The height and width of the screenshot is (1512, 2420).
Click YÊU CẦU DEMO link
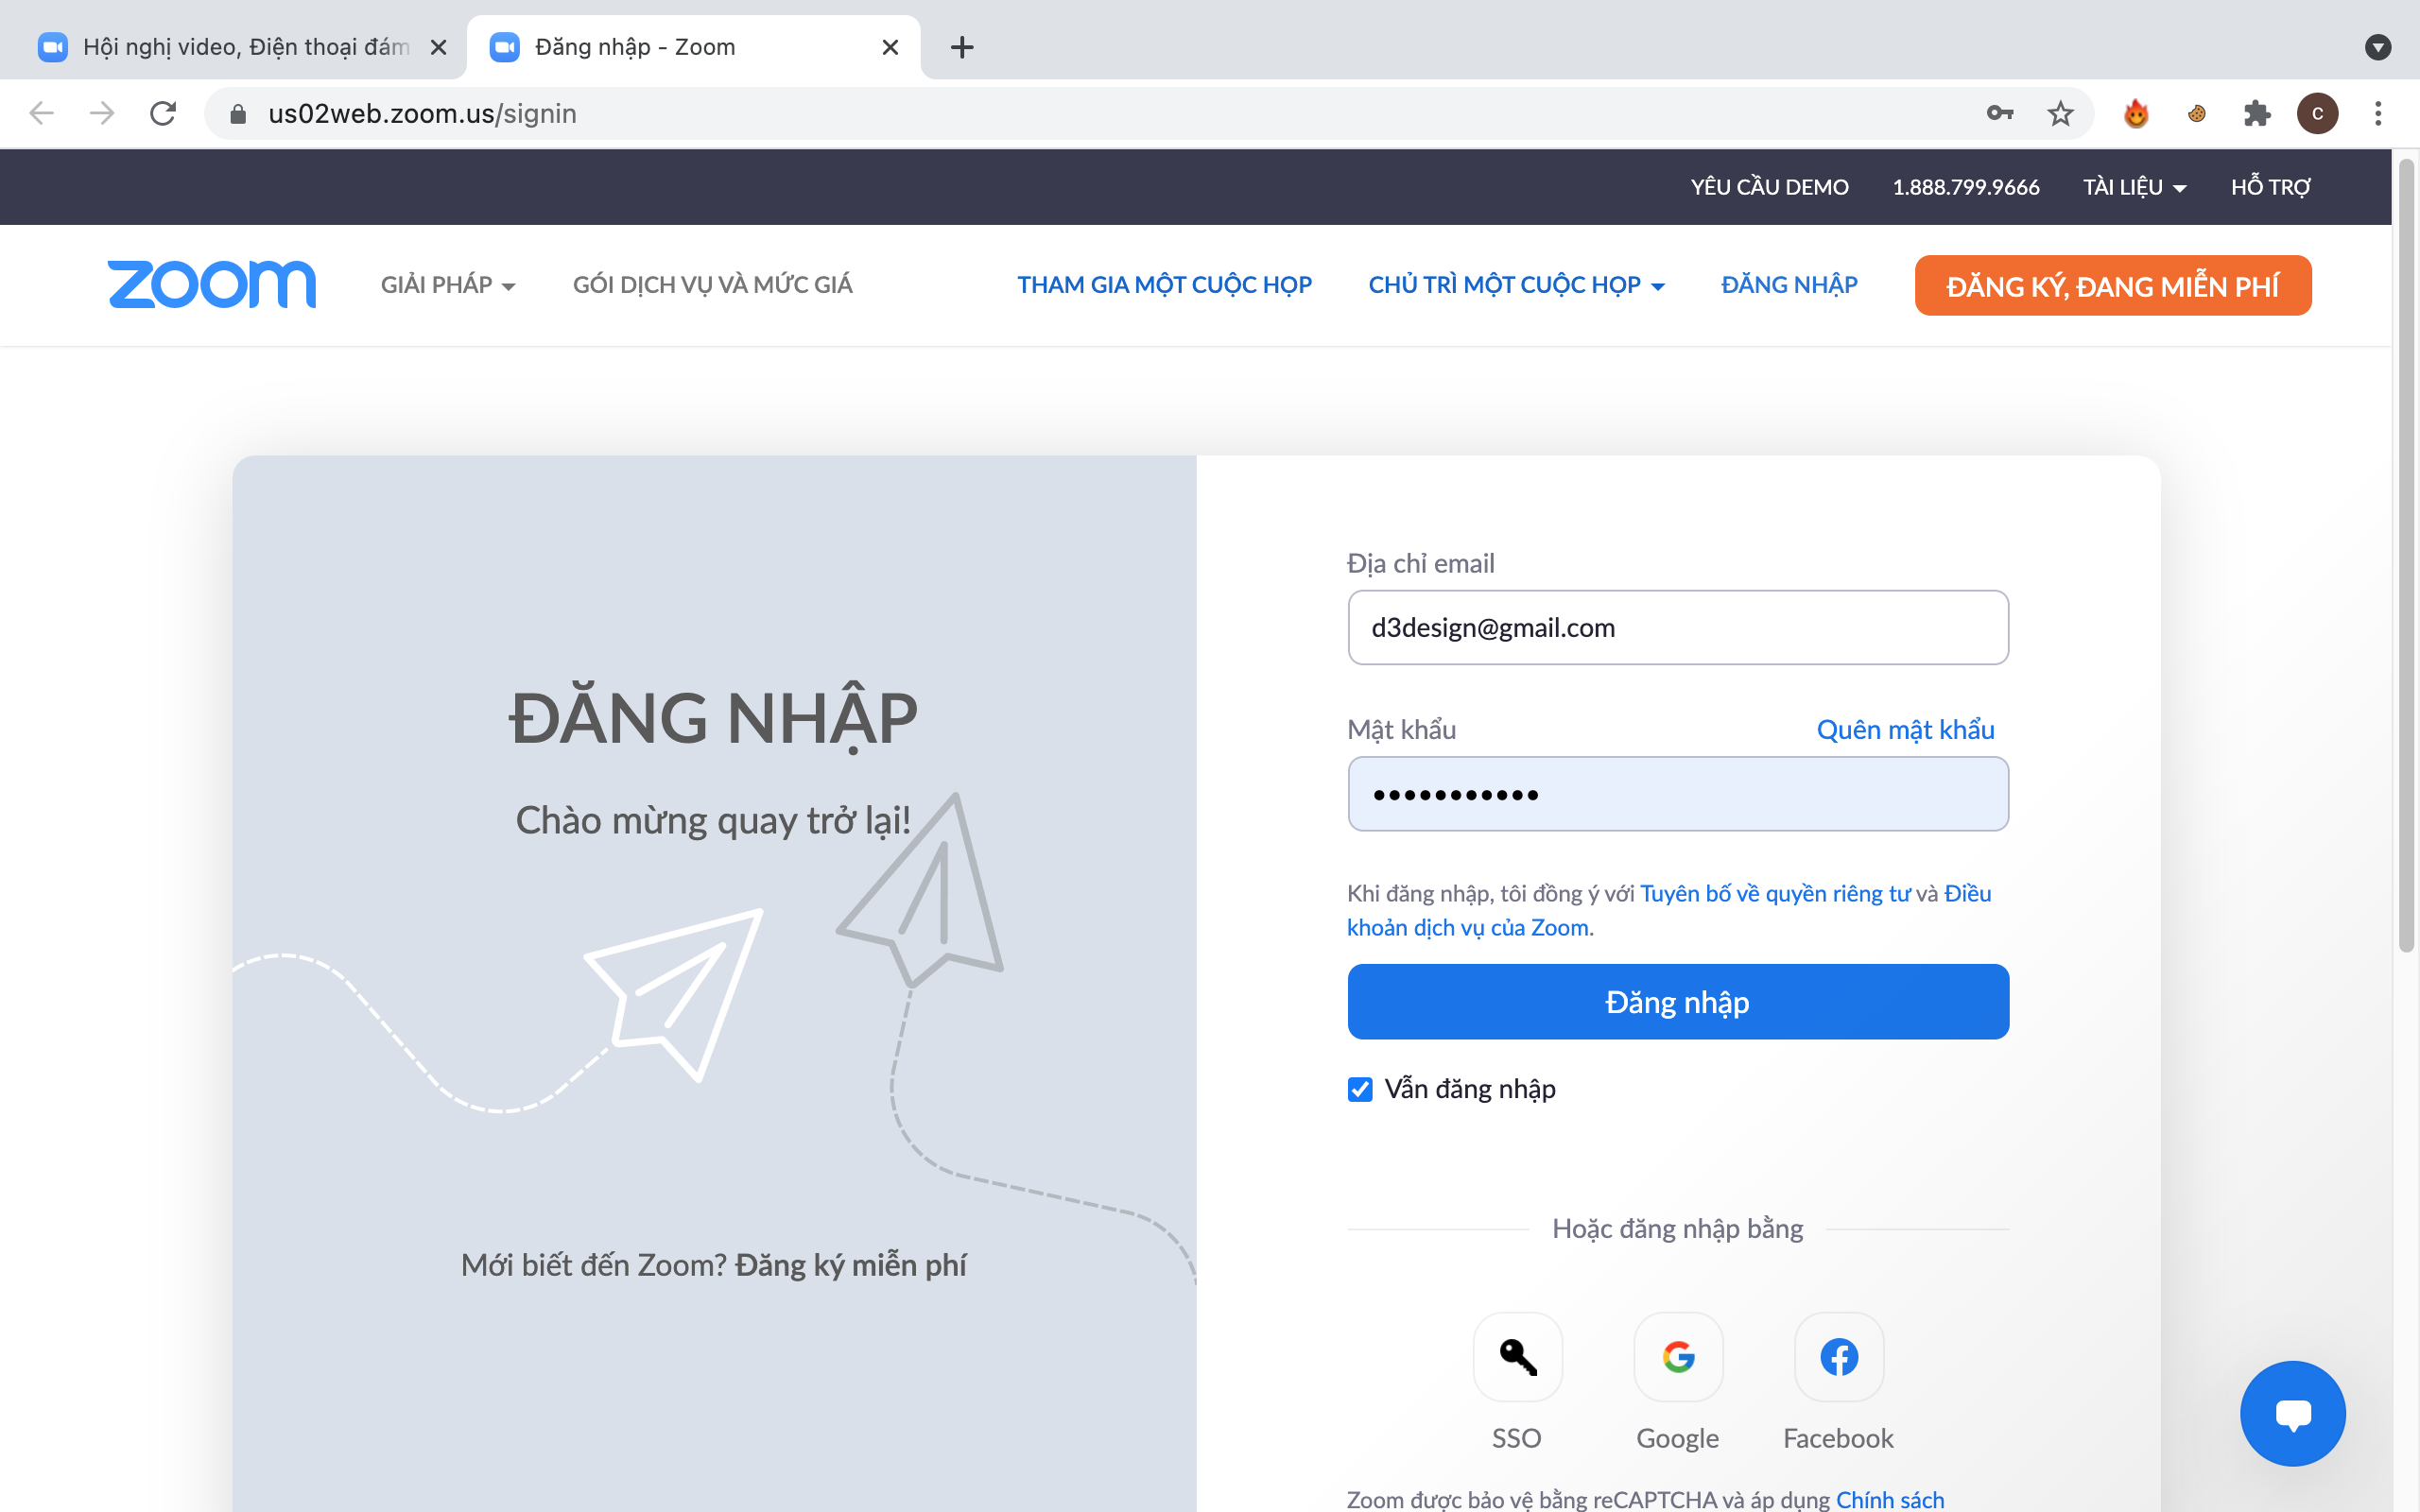click(x=1769, y=187)
